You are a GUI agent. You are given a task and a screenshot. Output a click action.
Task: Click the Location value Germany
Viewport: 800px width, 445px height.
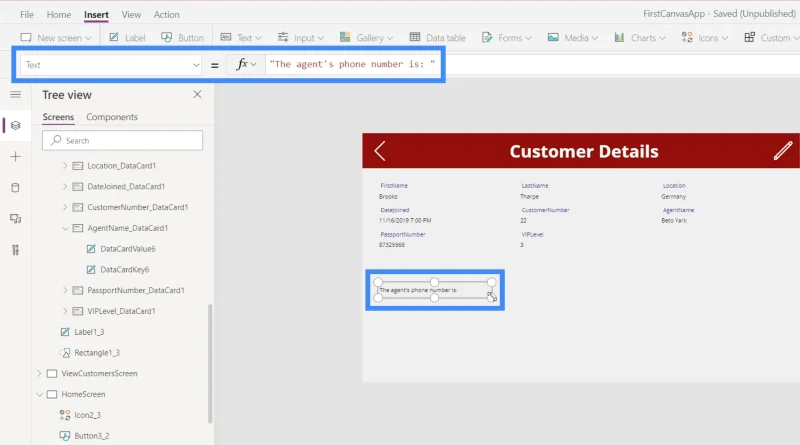point(673,196)
